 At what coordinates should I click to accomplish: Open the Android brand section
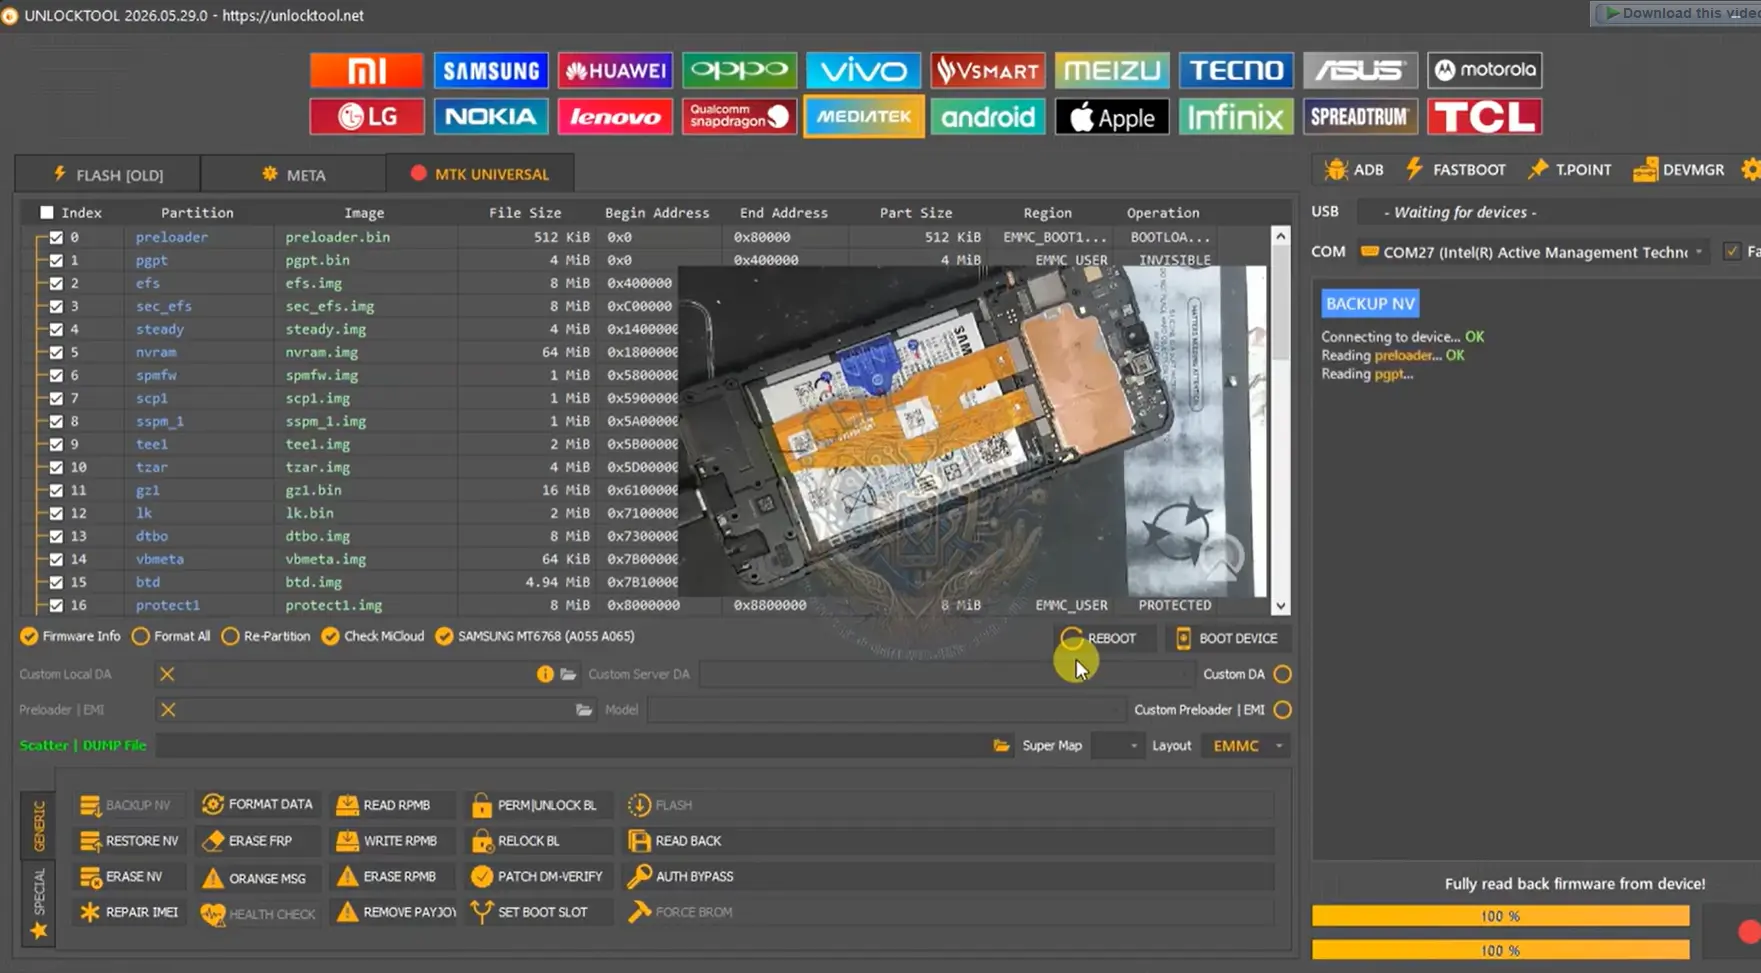point(987,117)
